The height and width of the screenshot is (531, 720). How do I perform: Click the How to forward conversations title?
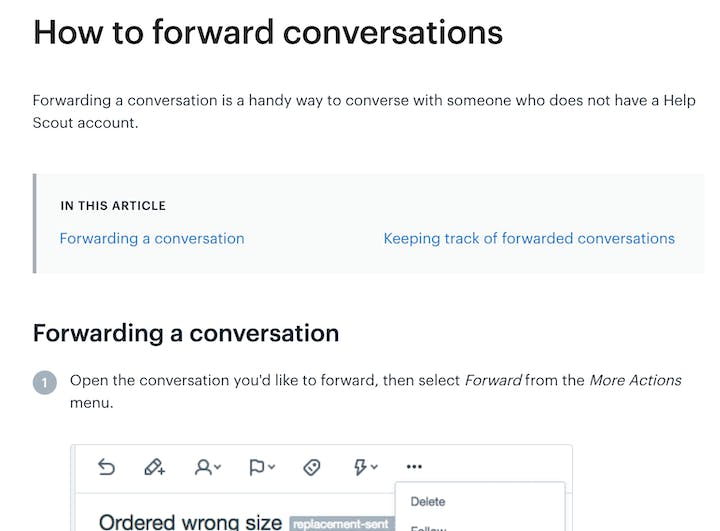point(268,32)
